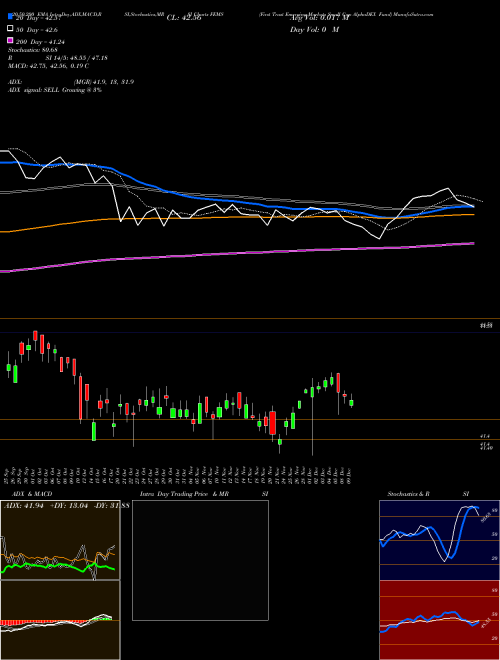Screen dimensions: 500x660
Task: Click 'ADX signal: SELL Growing @ 3%' text
Action: 55,90
